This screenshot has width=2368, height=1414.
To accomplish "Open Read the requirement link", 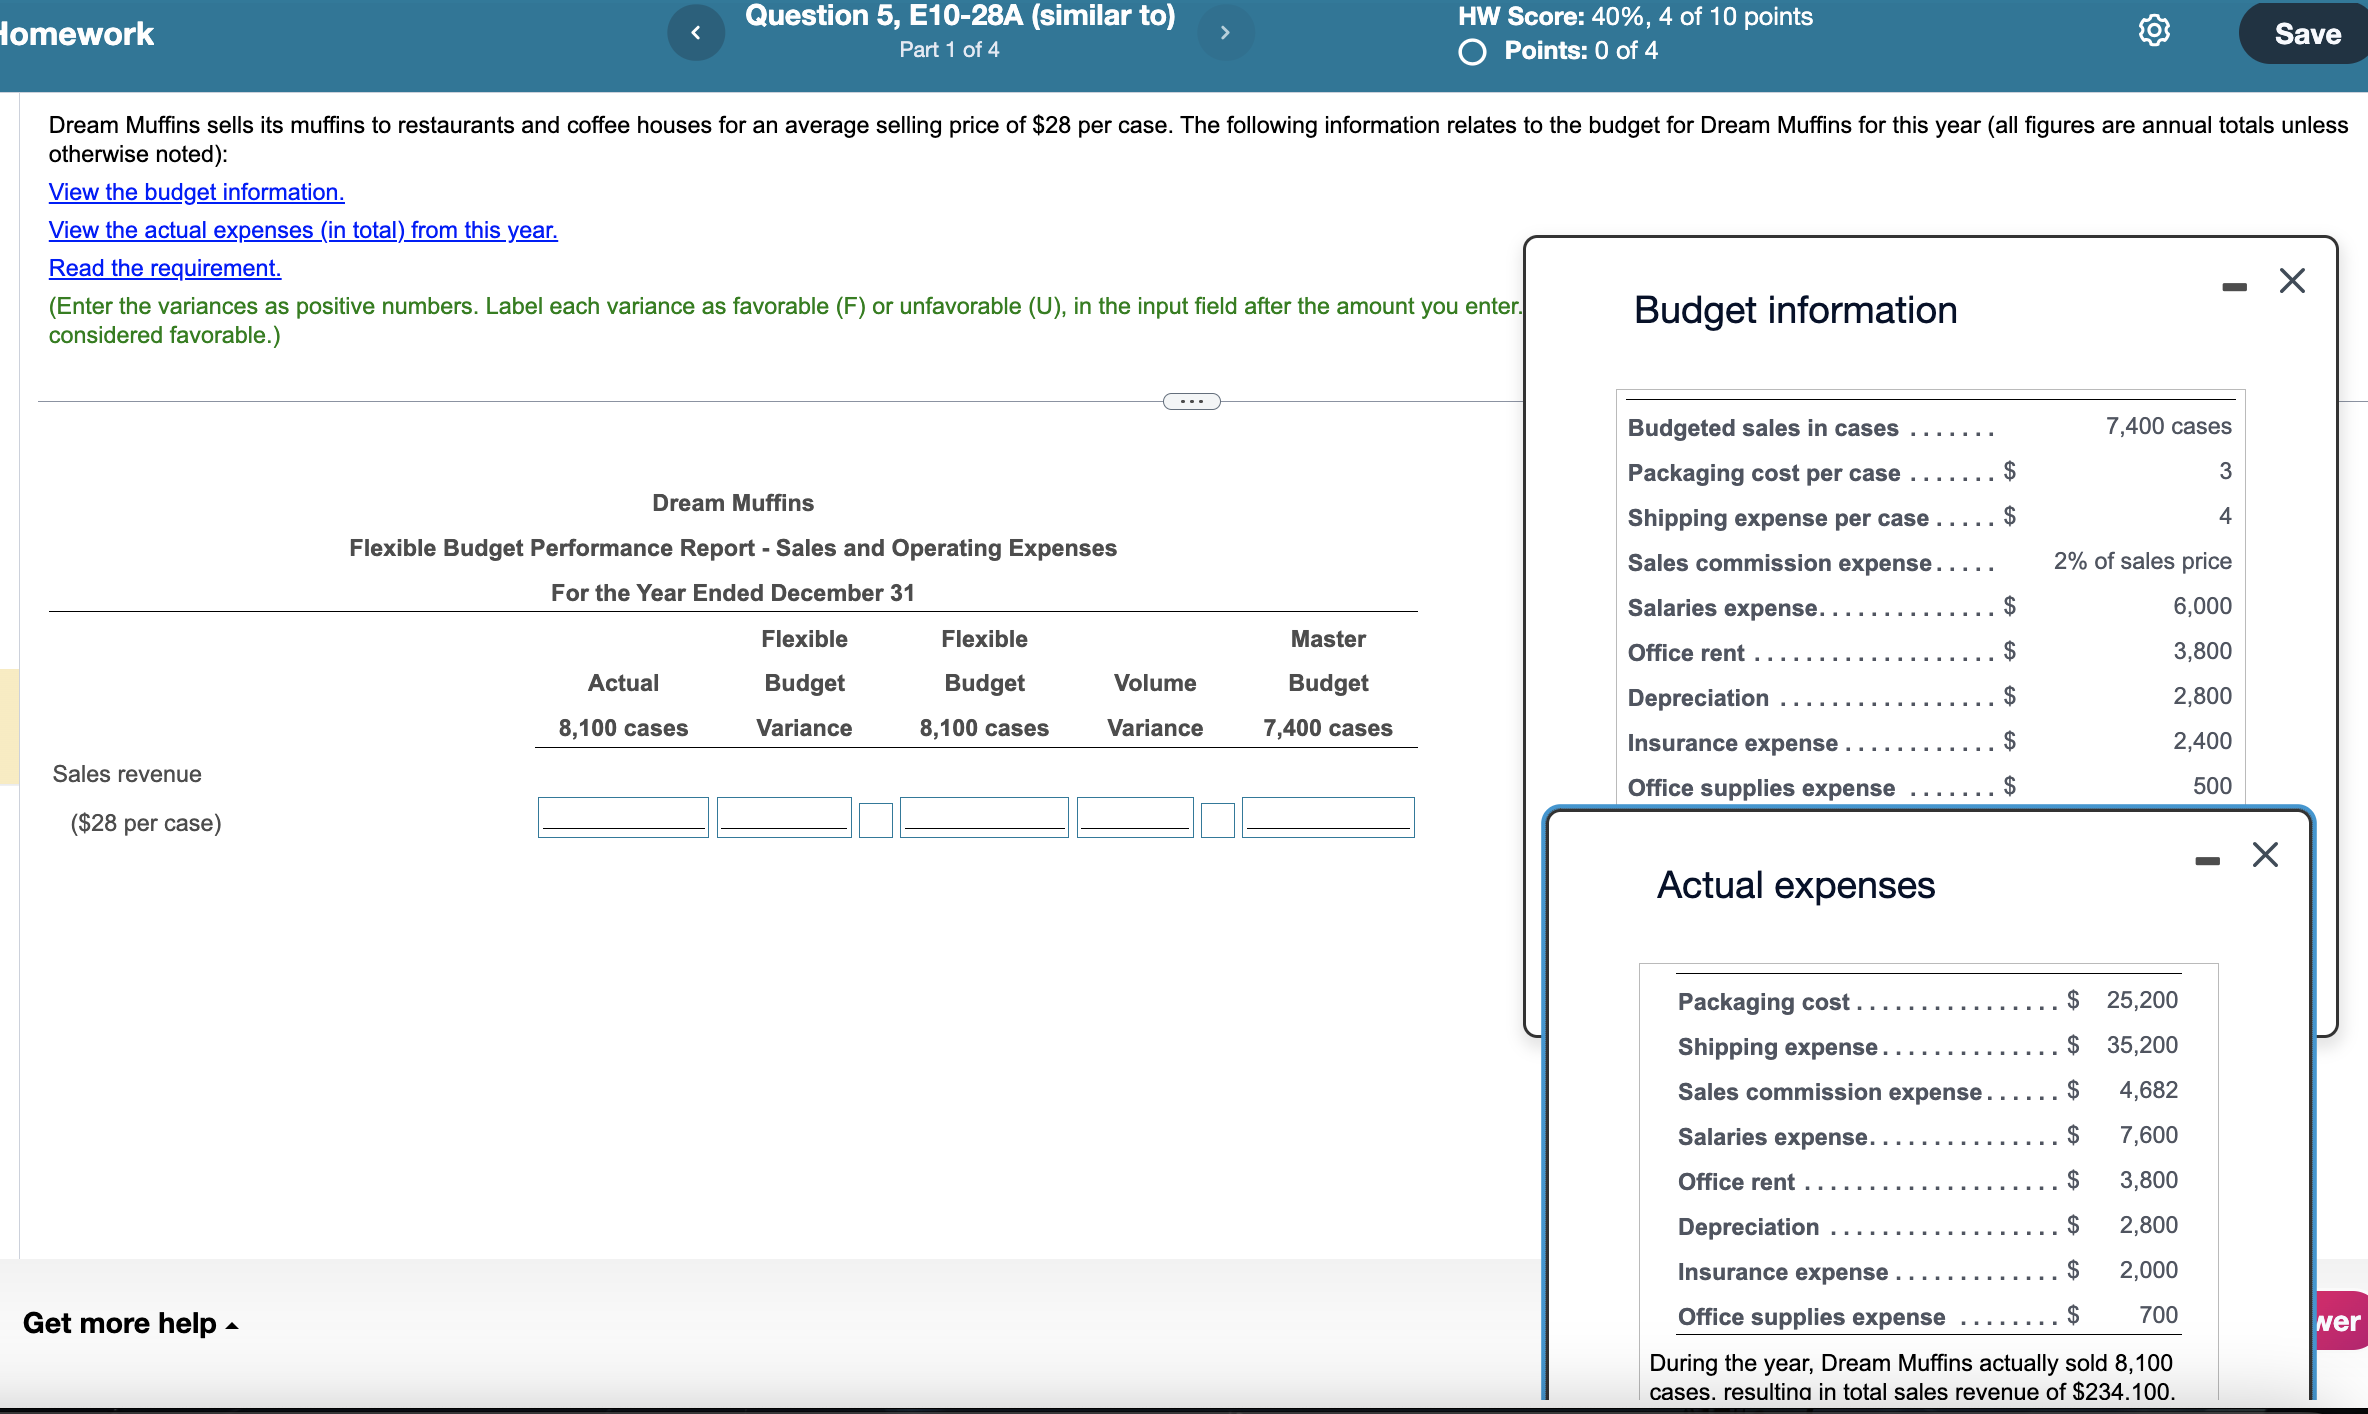I will [x=165, y=268].
